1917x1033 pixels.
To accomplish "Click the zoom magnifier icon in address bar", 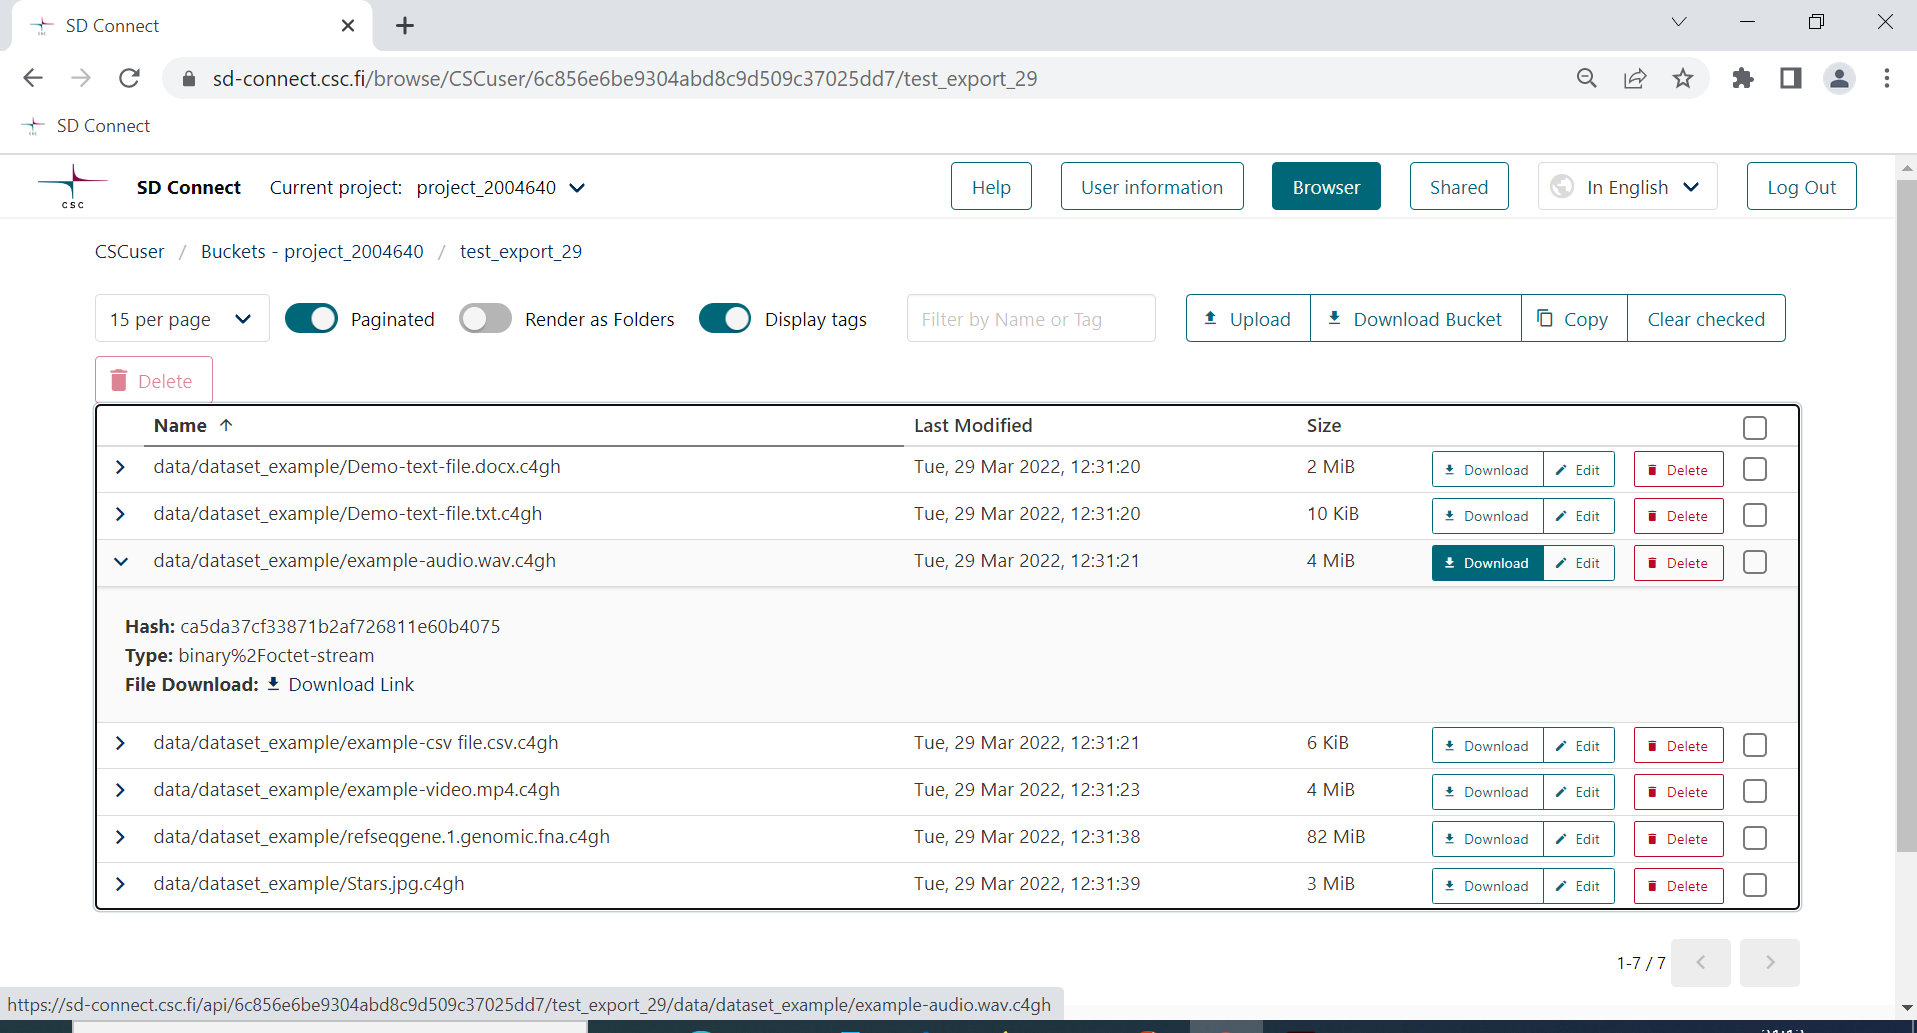I will coord(1587,78).
